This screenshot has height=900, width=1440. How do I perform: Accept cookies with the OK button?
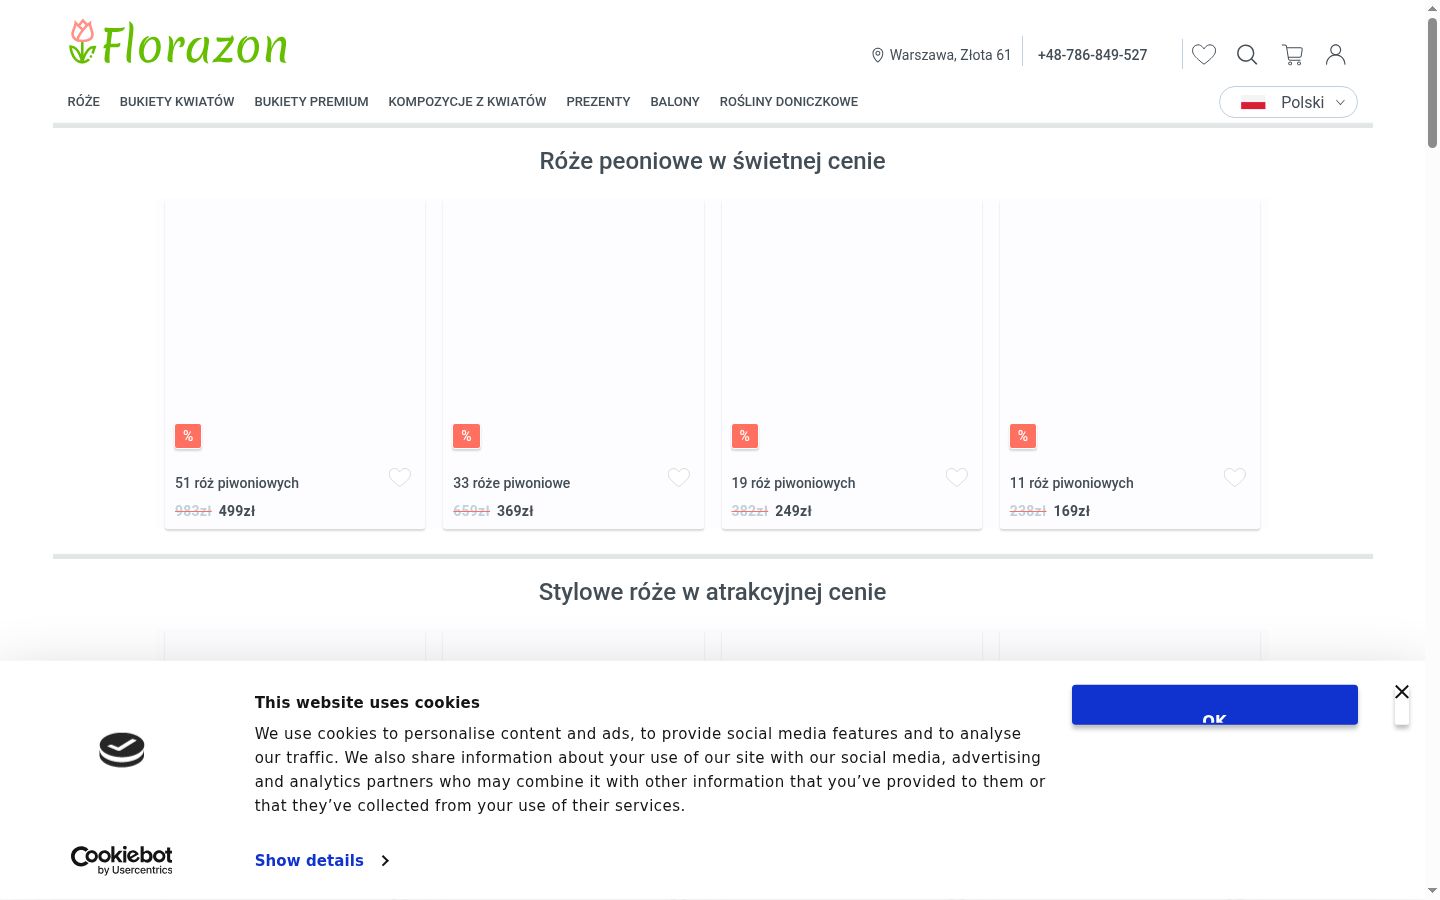pyautogui.click(x=1215, y=705)
